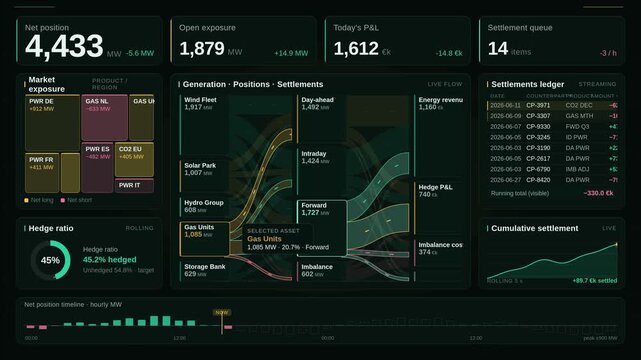Click the LIVE FLOW indicator

point(445,84)
